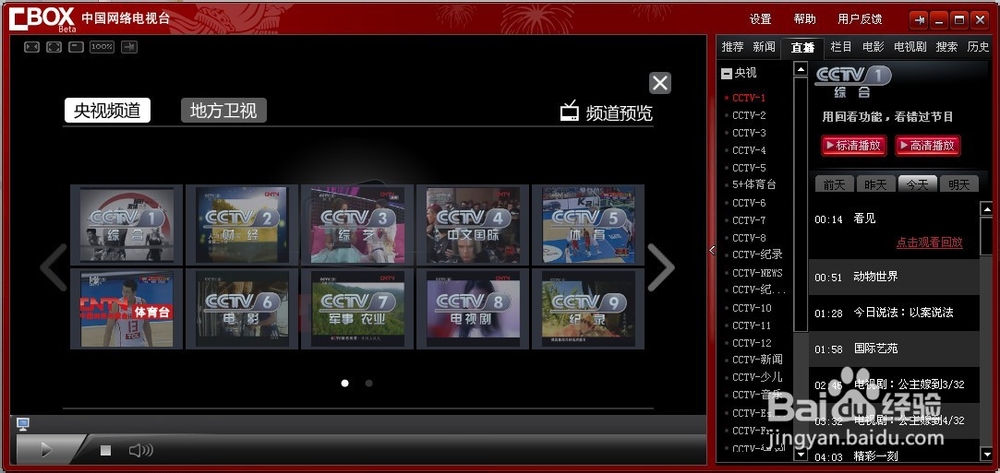1000x473 pixels.
Task: Show 明天 program schedule
Action: coord(959,184)
